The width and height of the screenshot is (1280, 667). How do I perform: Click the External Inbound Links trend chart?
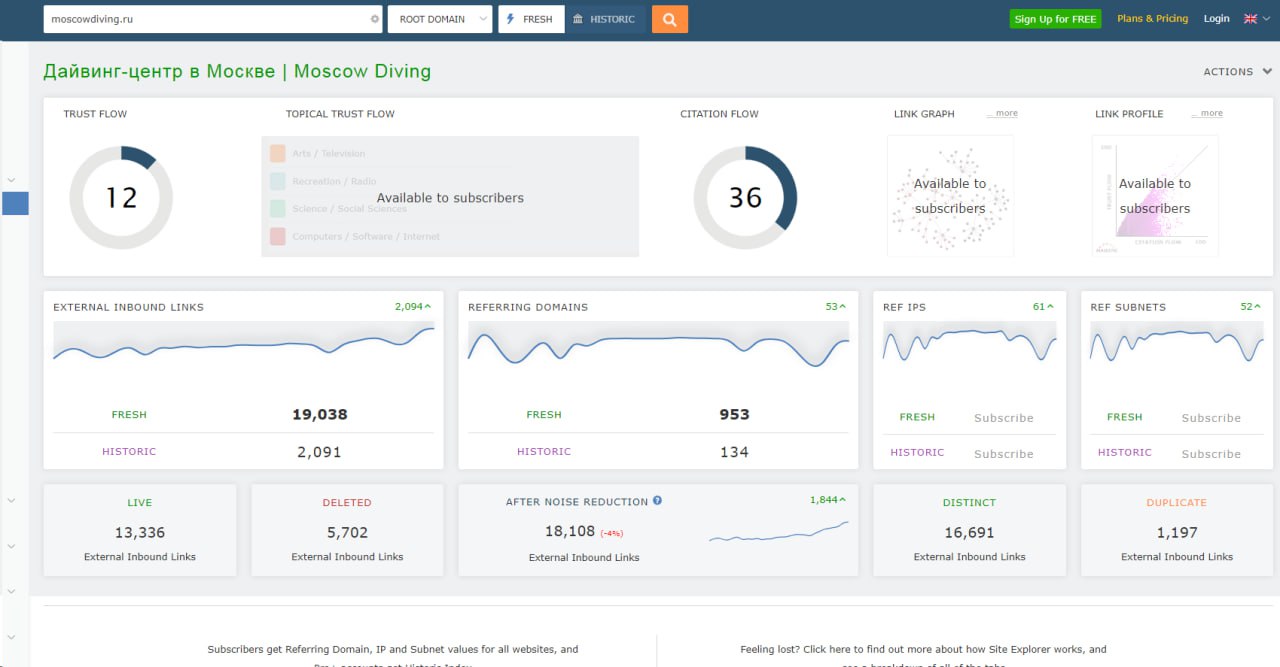[x=243, y=347]
